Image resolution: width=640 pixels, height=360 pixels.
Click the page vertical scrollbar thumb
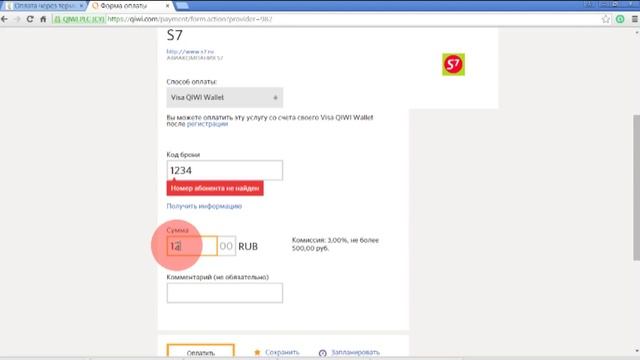click(636, 188)
